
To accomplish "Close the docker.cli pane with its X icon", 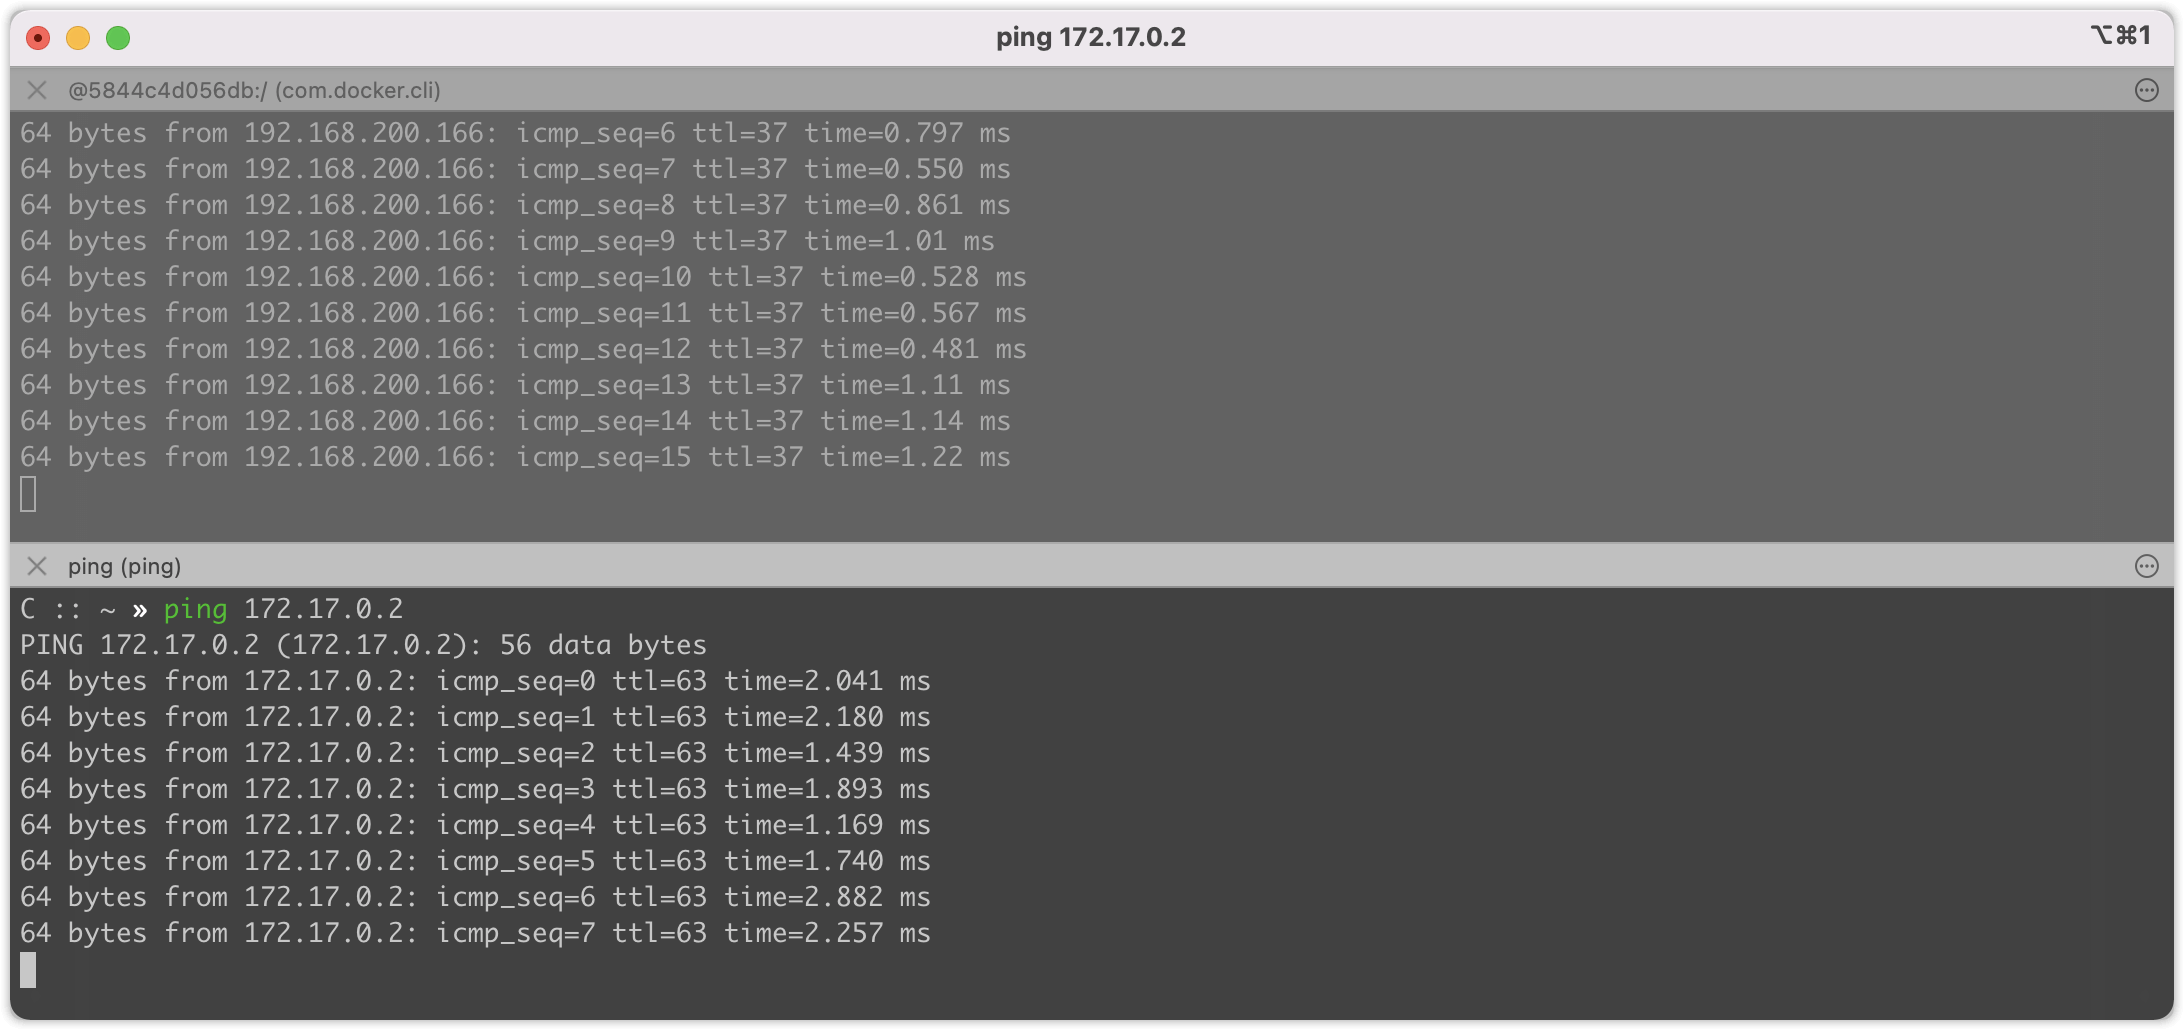I will [37, 90].
